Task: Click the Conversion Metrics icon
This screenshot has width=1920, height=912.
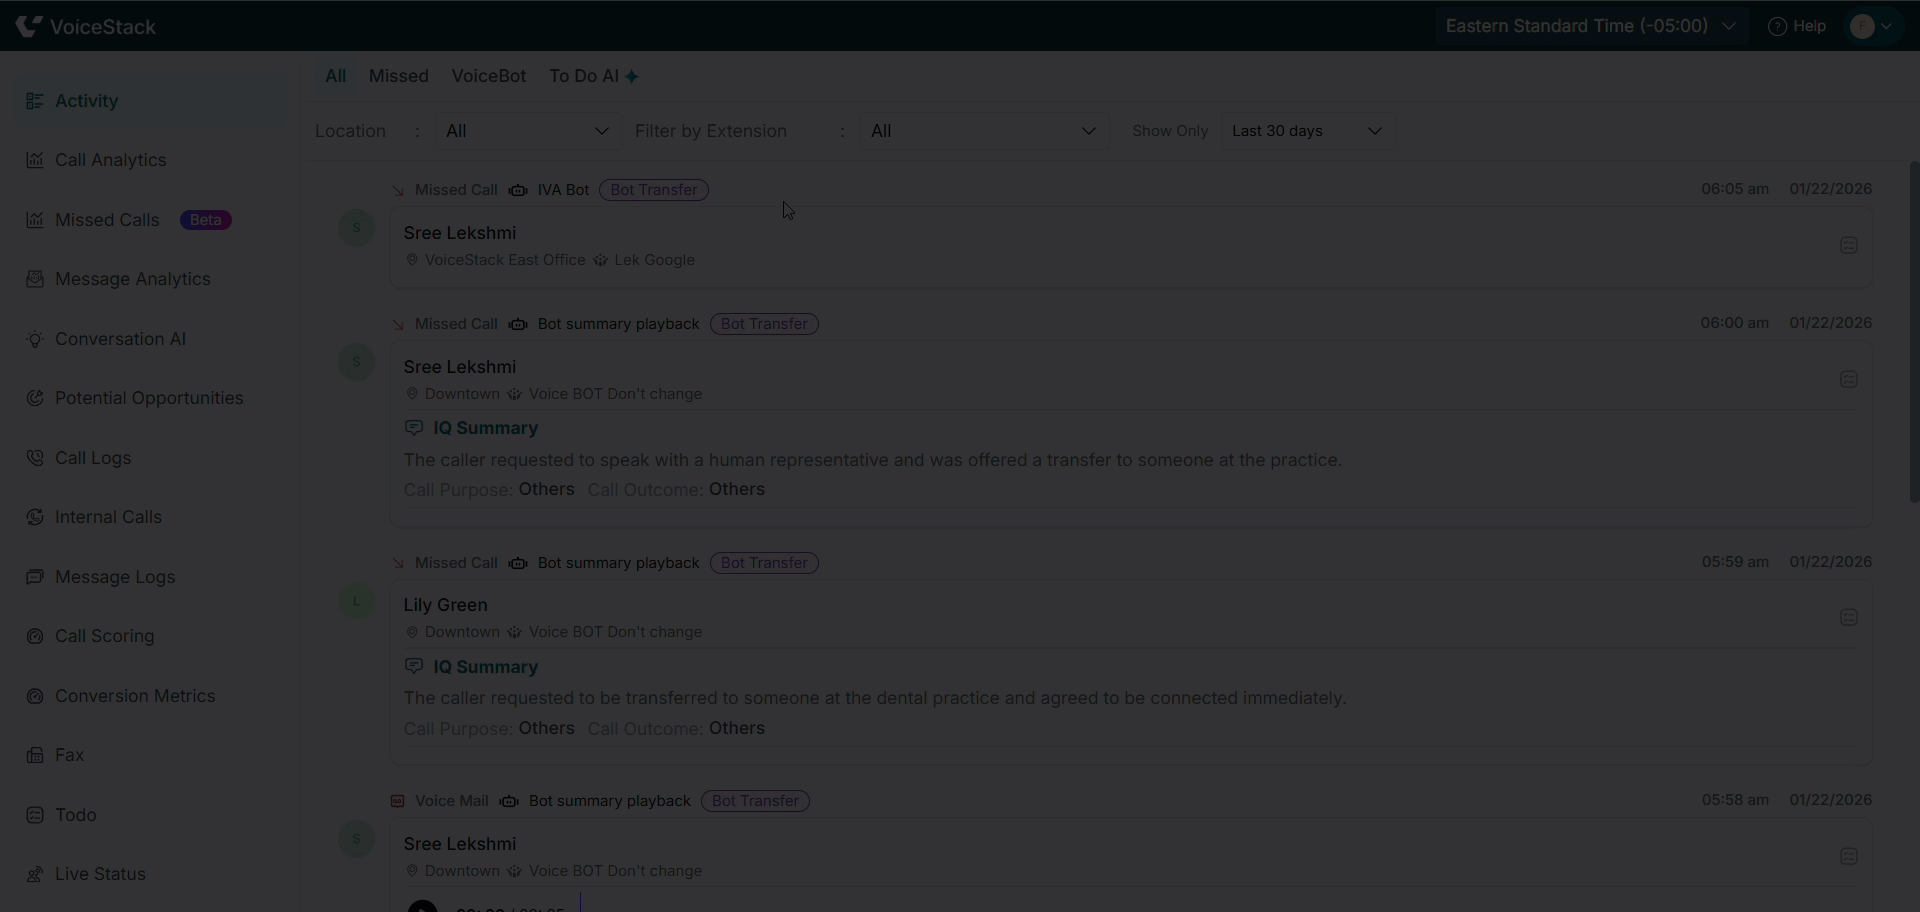Action: click(x=35, y=696)
